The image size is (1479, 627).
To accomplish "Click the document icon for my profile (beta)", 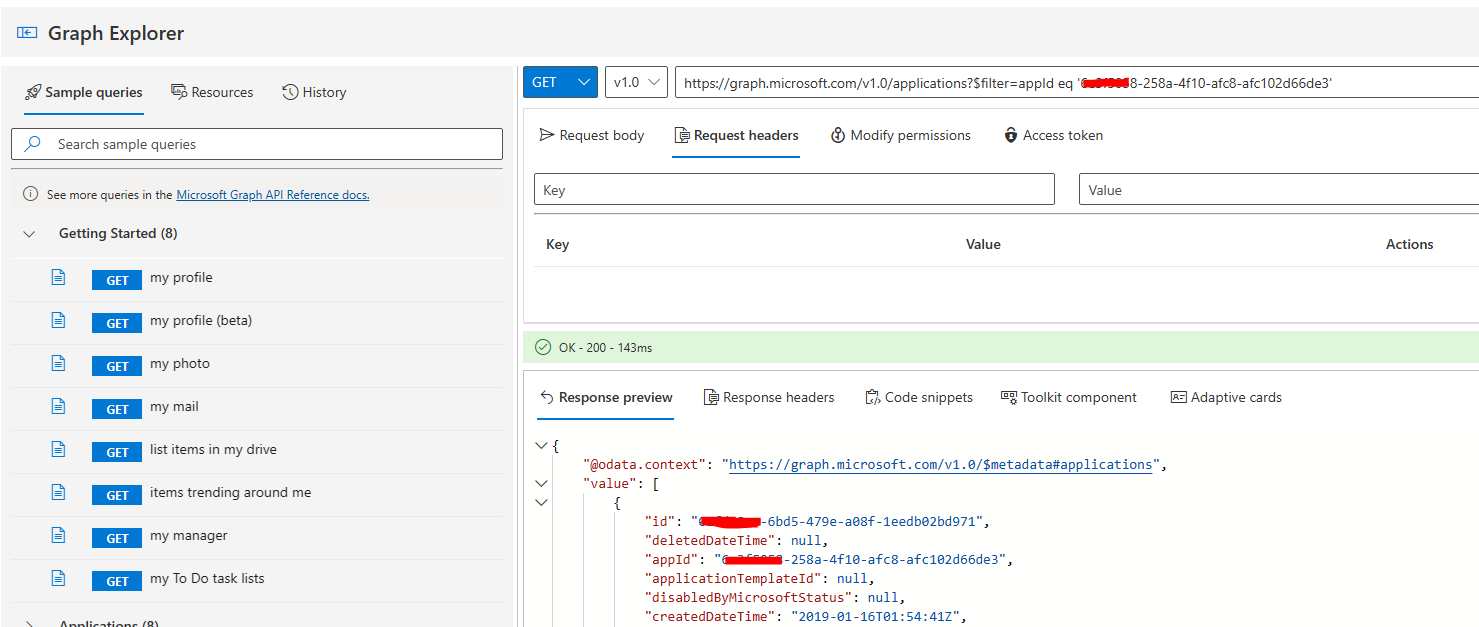I will (58, 321).
